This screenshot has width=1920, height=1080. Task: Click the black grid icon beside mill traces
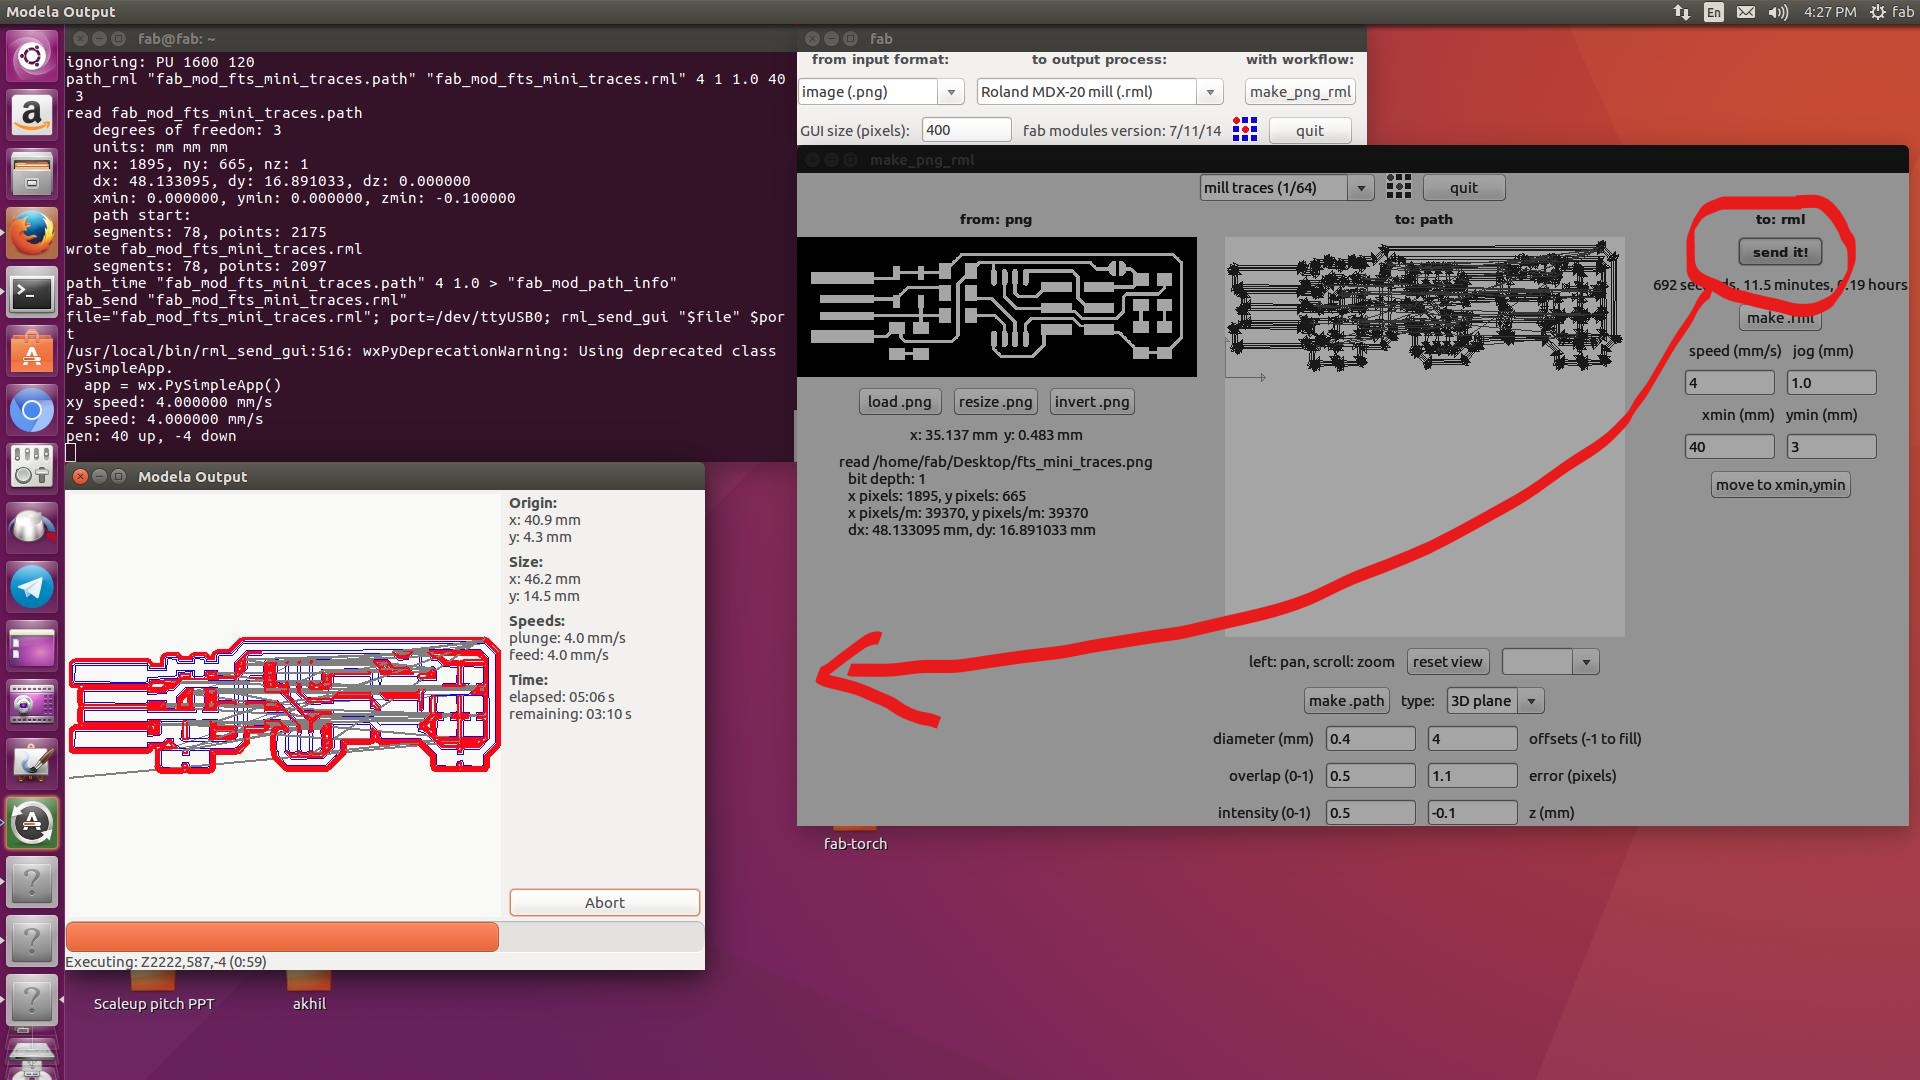coord(1398,187)
